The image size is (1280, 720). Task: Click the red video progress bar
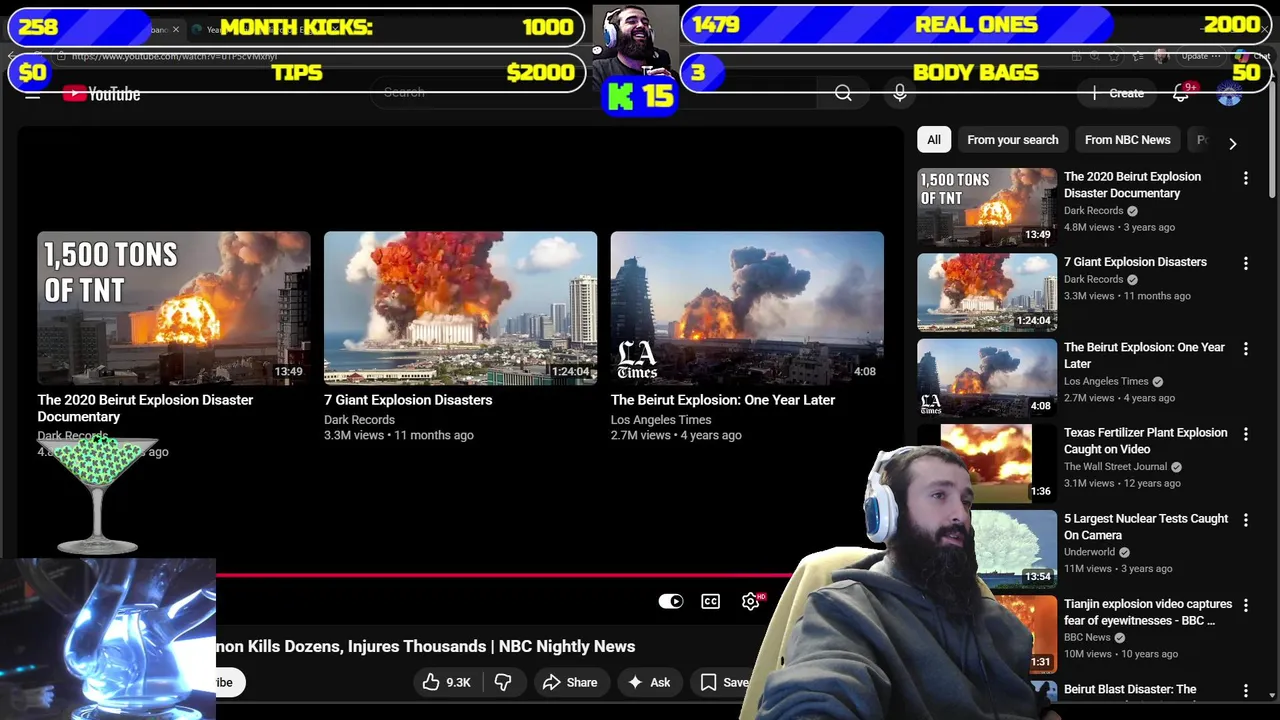(505, 575)
